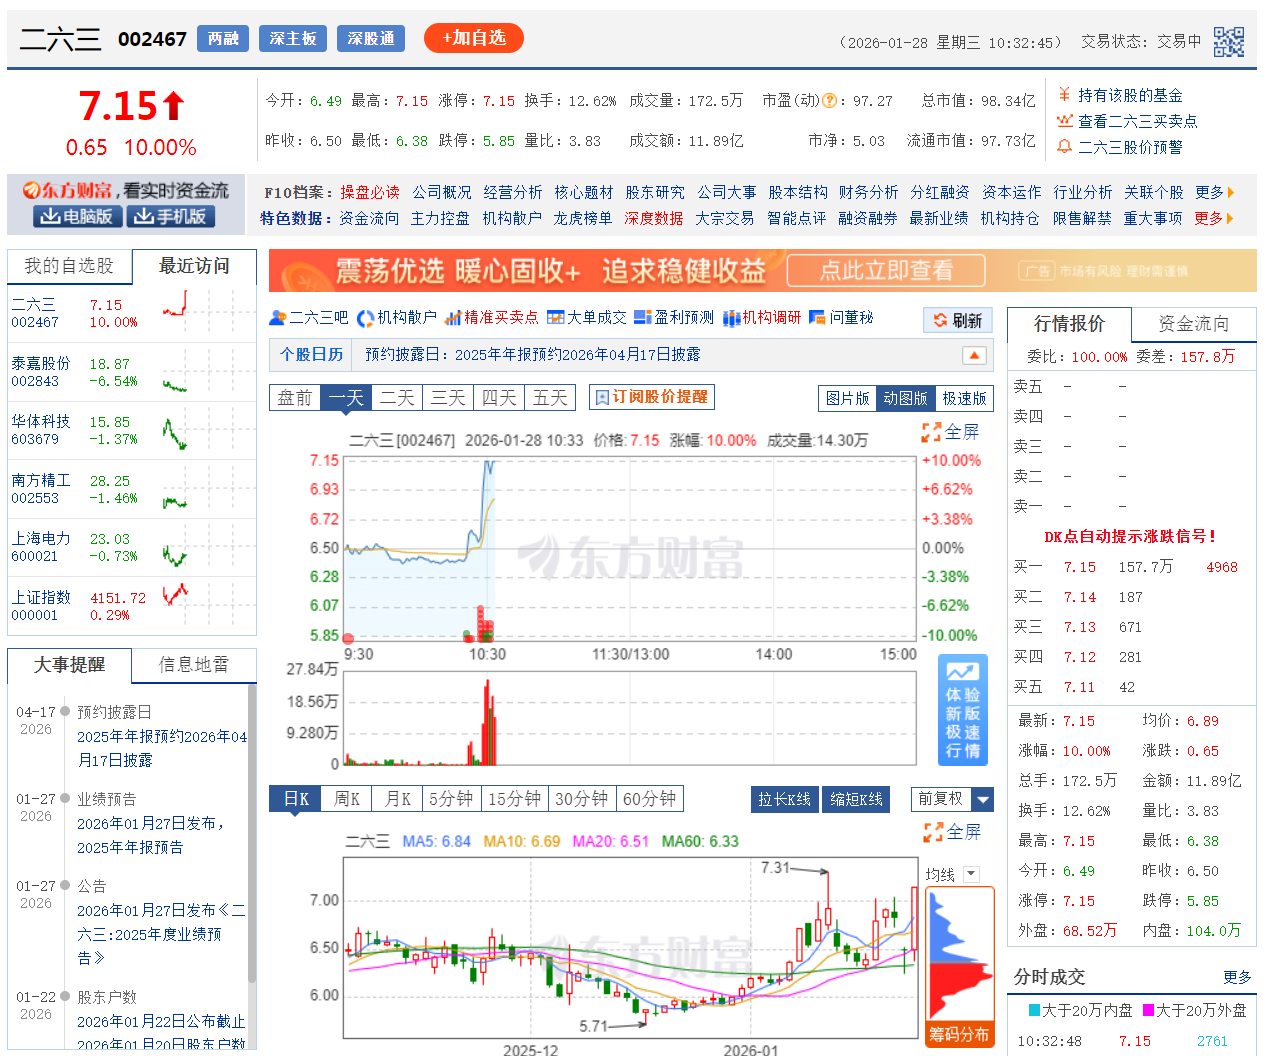This screenshot has width=1281, height=1056.
Task: Open 南方精工 in recent list
Action: tap(41, 480)
